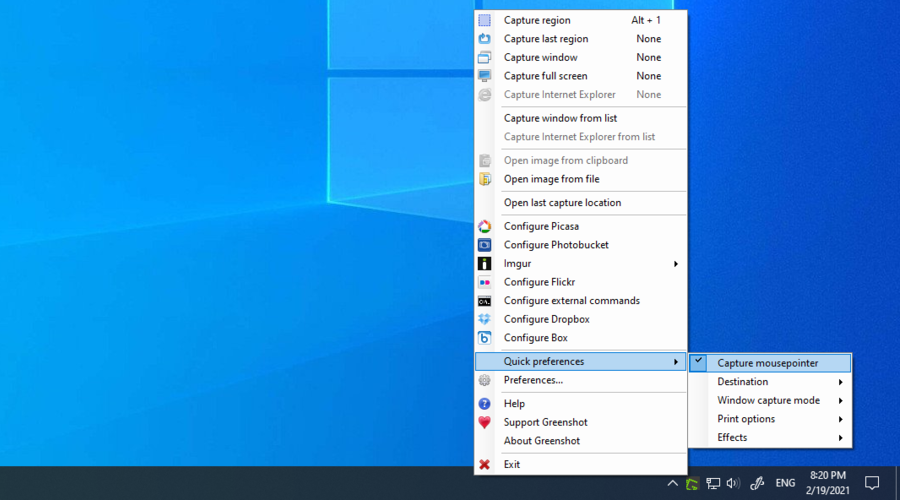900x500 pixels.
Task: Choose Open last capture location
Action: coord(580,203)
